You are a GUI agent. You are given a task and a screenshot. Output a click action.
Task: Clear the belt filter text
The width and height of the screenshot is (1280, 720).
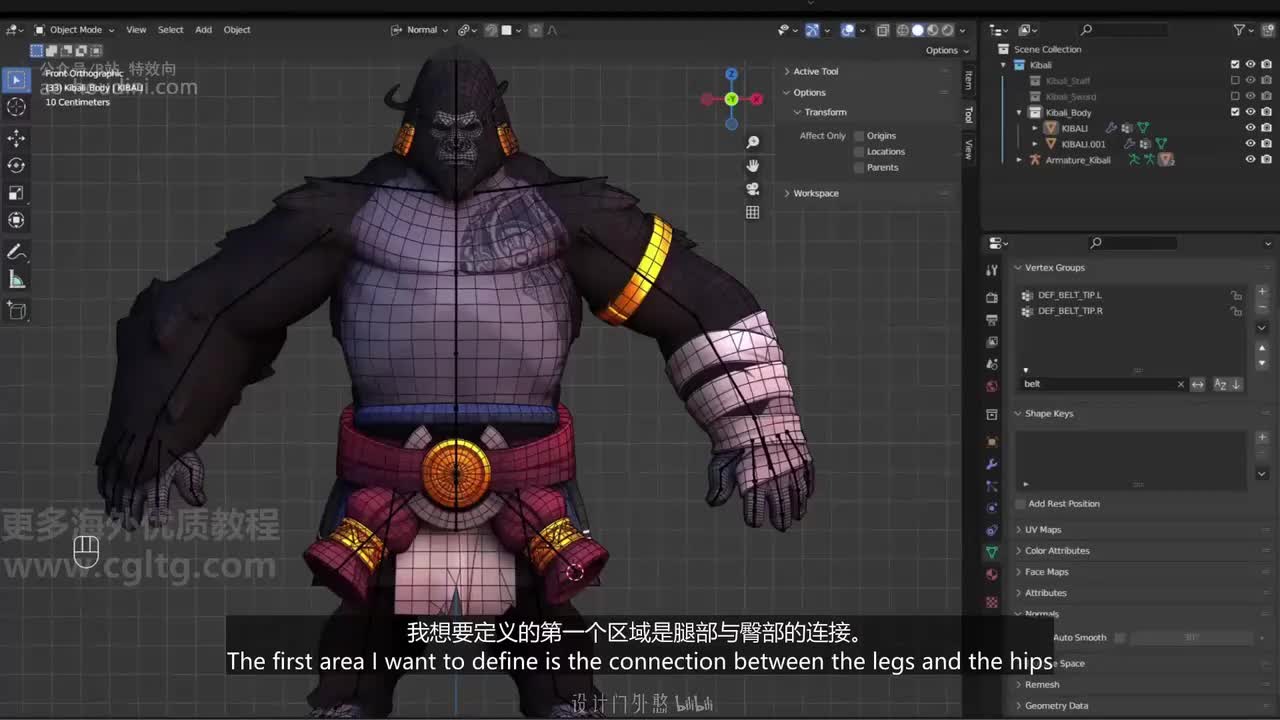coord(1180,384)
